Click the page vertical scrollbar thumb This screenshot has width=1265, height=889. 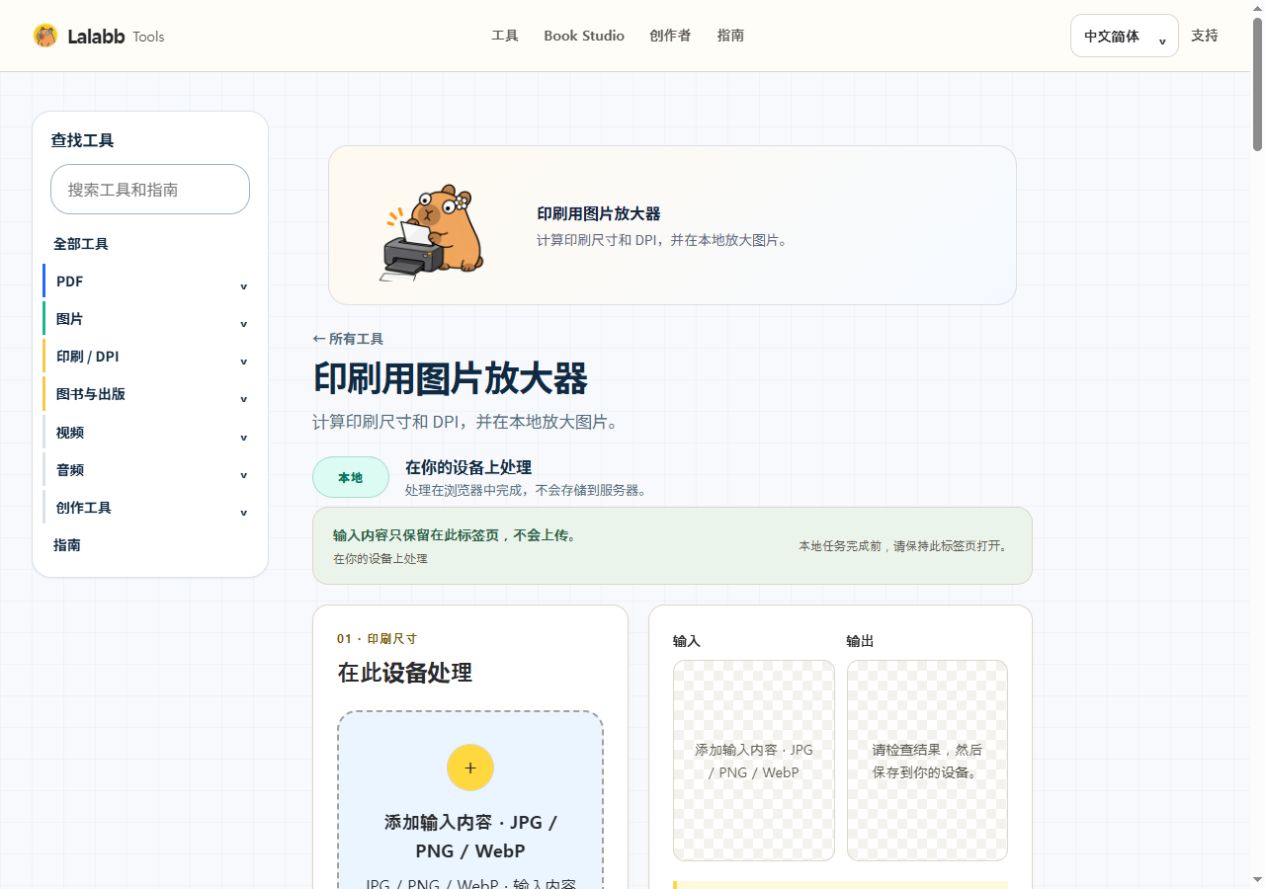(x=1257, y=84)
